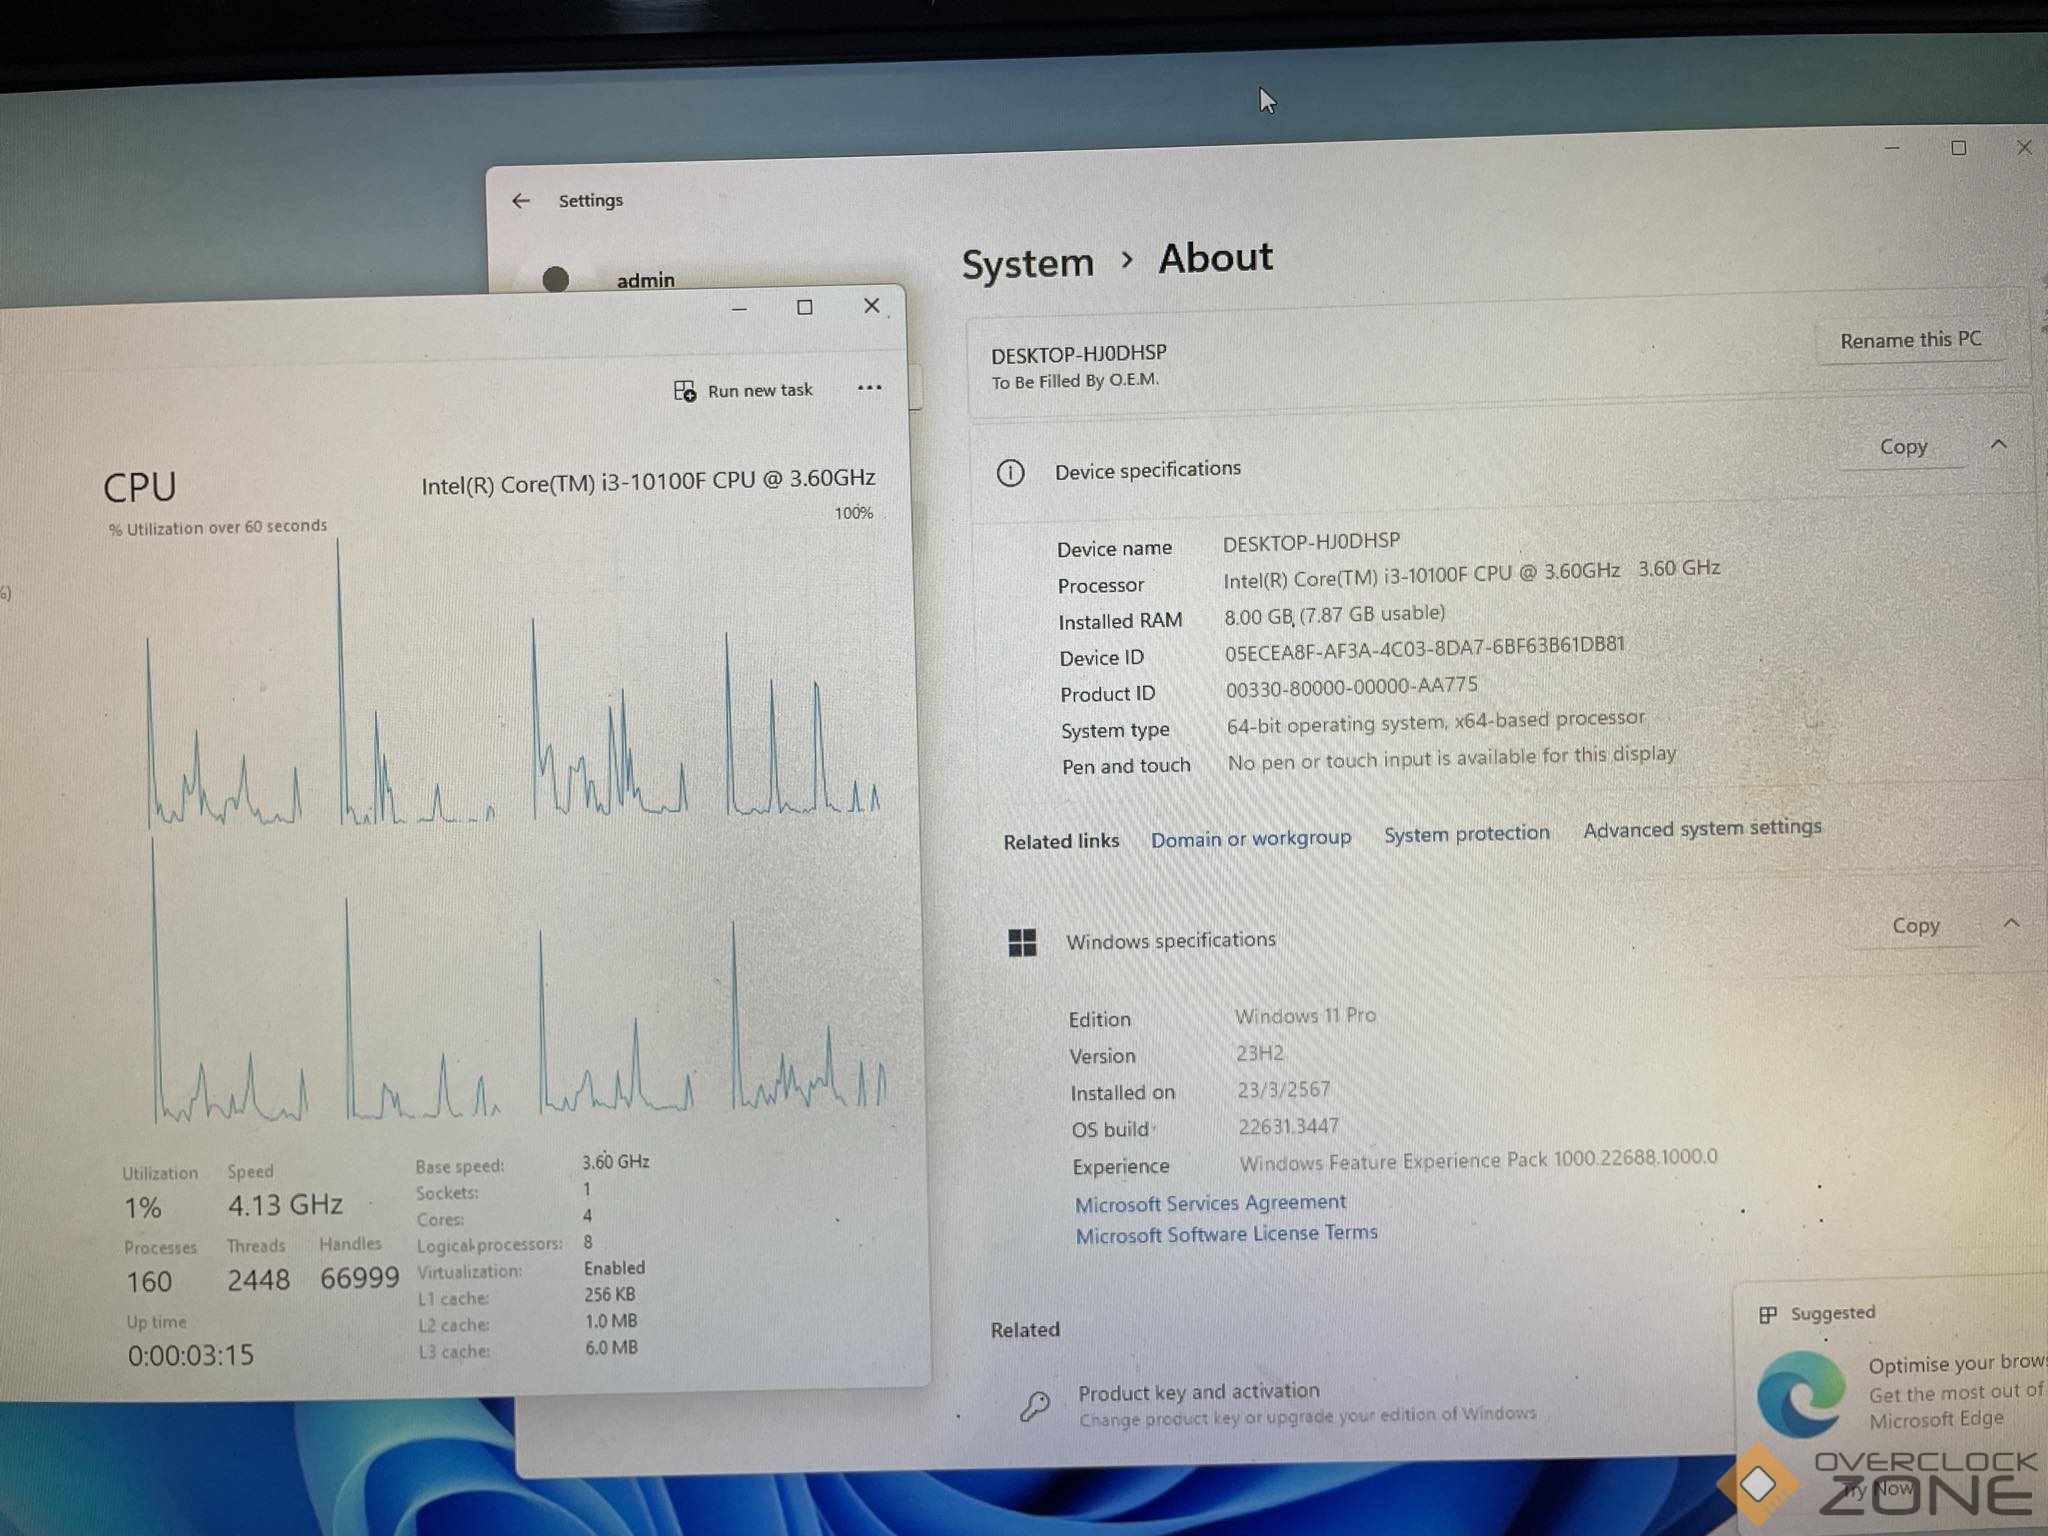
Task: Collapse the Device specifications section
Action: [1998, 445]
